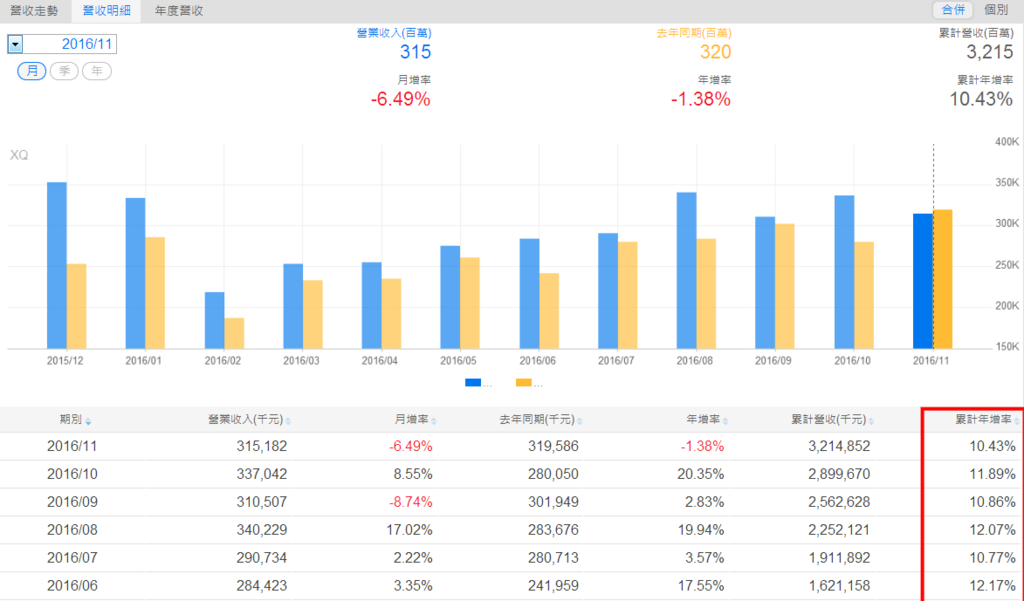
Task: Select the 2016/11 row period cell
Action: [x=72, y=446]
